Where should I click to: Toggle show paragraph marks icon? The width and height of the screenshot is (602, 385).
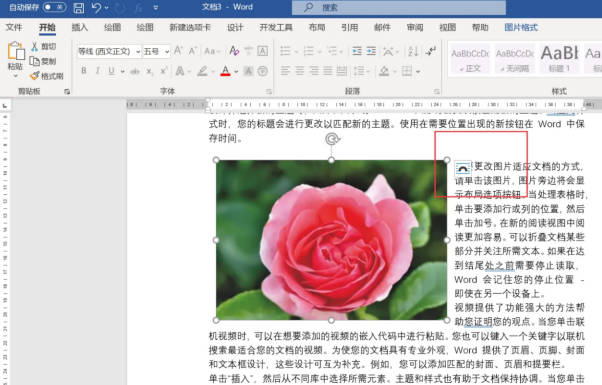point(430,51)
